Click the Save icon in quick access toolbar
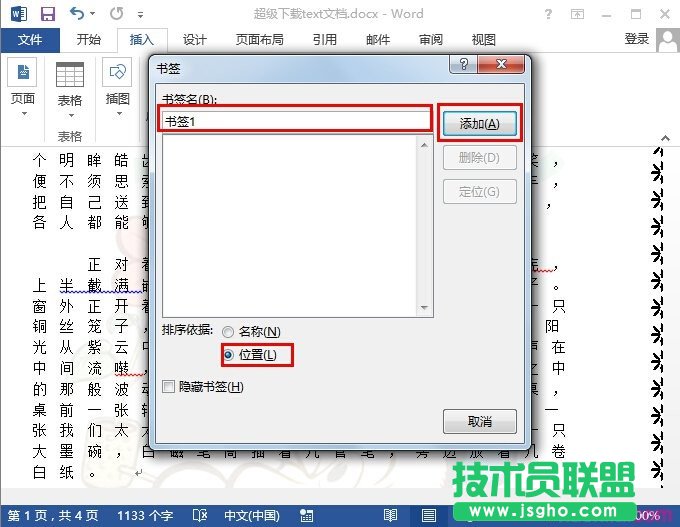This screenshot has height=527, width=680. click(47, 14)
